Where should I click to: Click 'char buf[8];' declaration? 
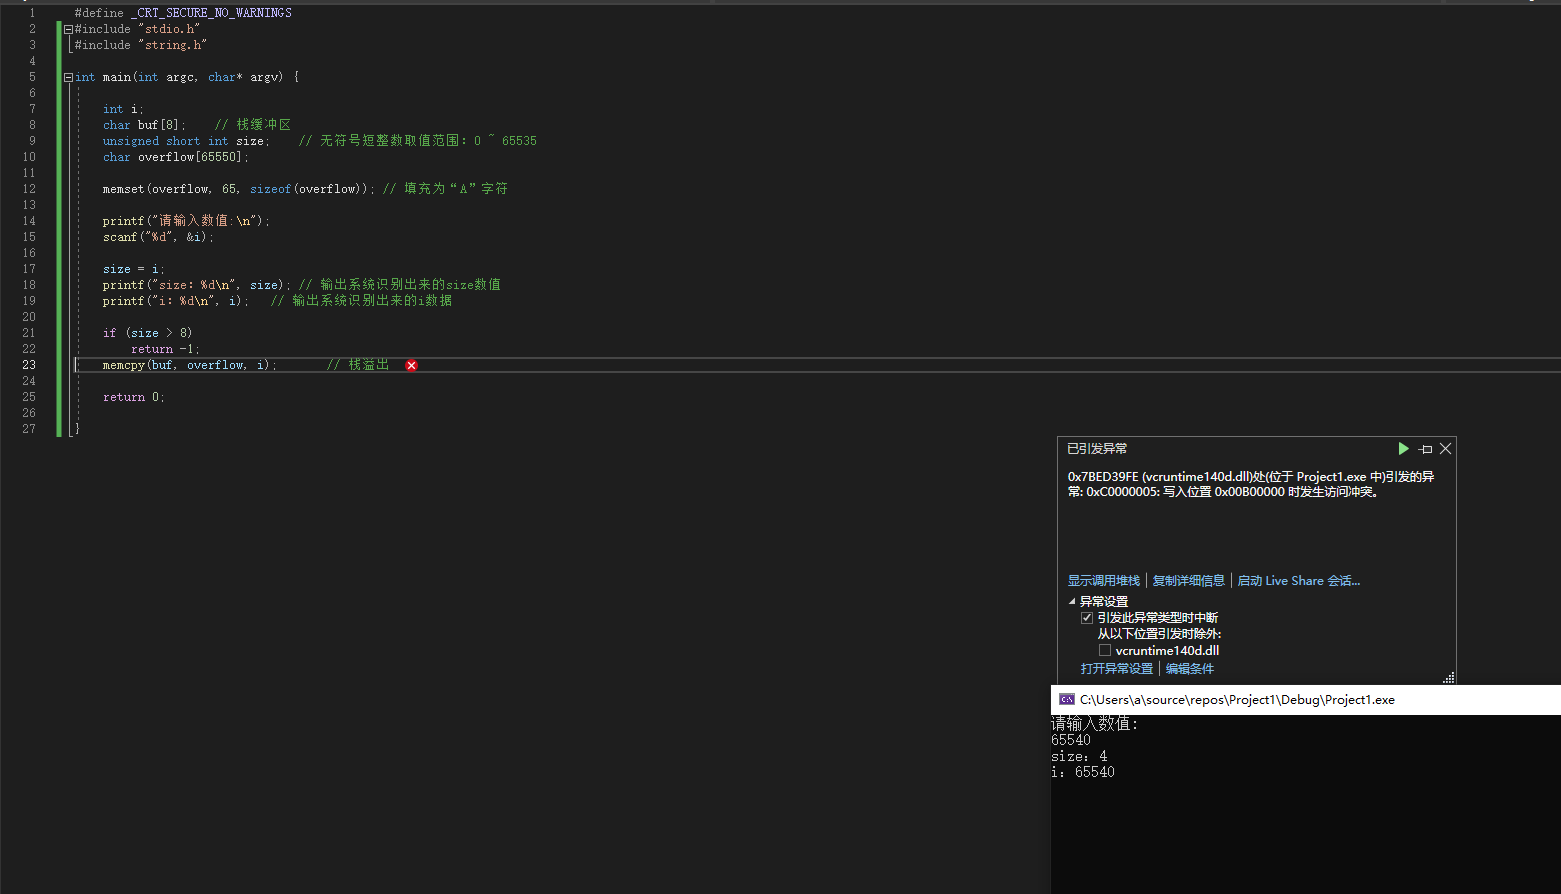(x=144, y=125)
